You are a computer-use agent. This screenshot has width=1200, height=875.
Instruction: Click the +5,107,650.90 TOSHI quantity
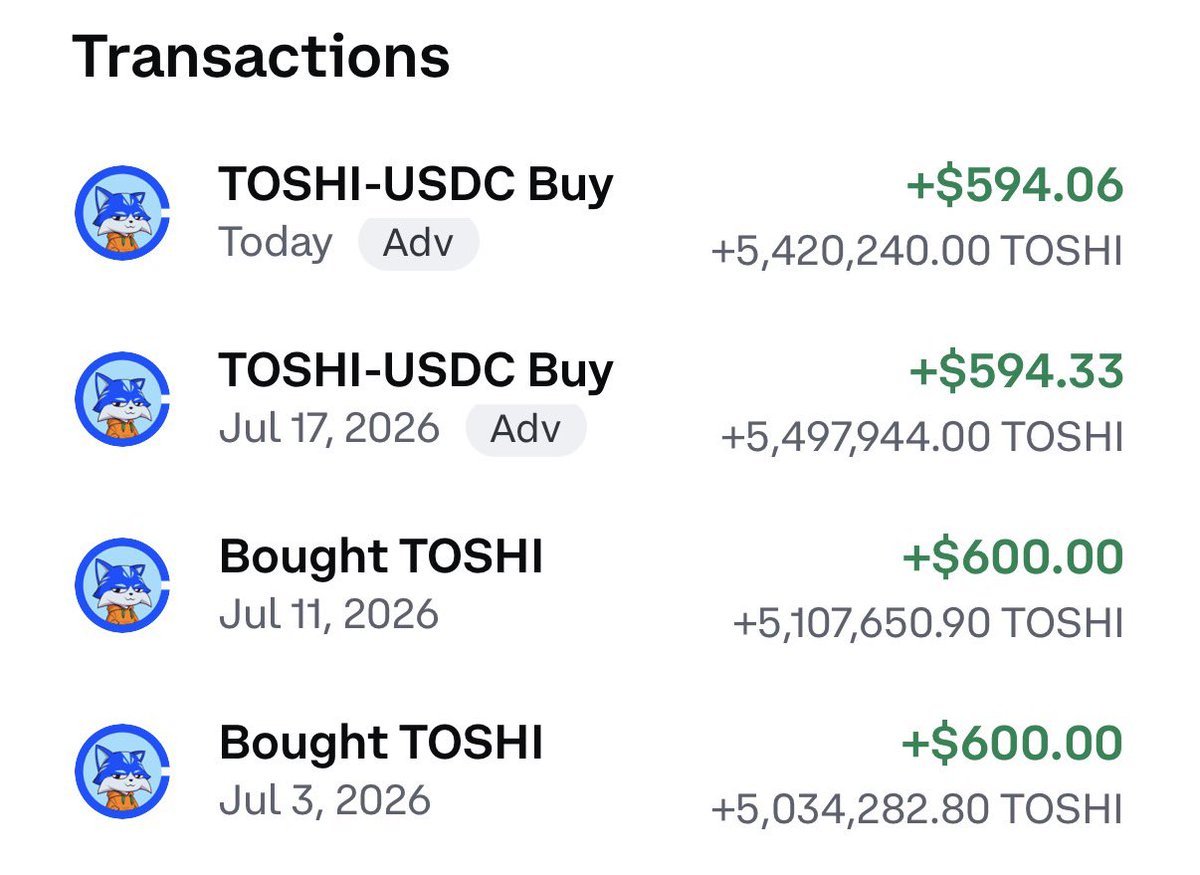pos(928,623)
